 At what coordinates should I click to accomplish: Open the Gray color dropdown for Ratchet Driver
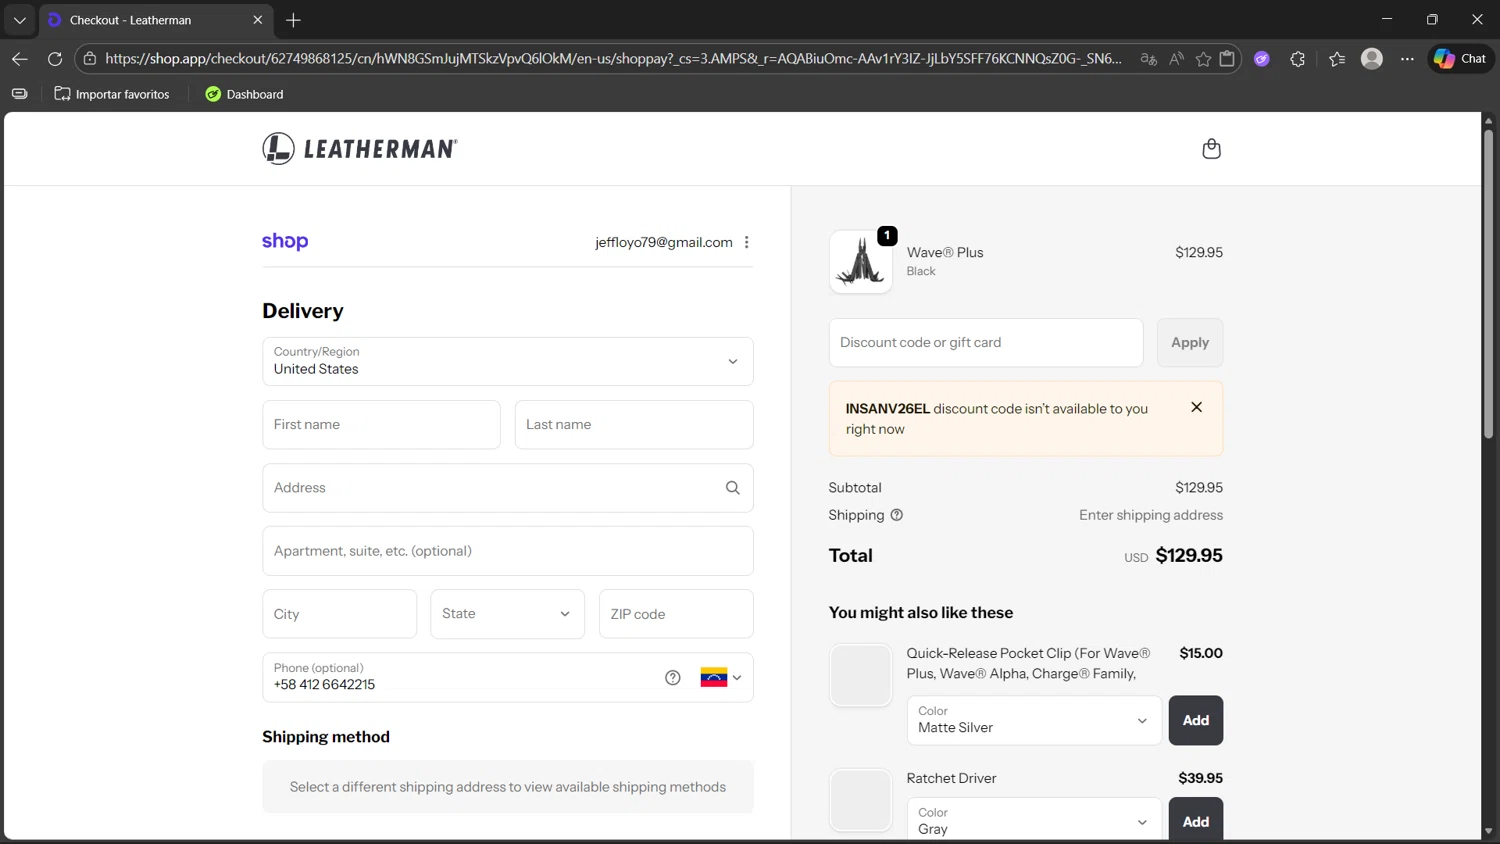tap(1034, 819)
